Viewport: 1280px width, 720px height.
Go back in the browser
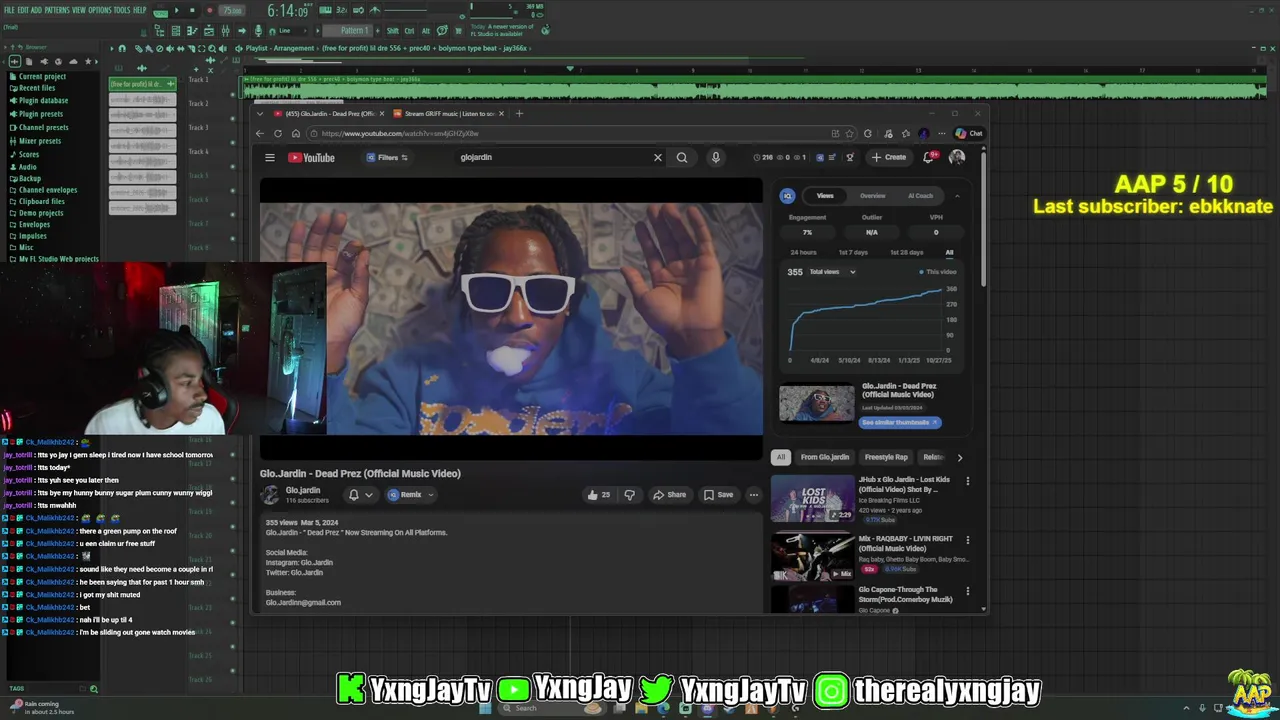point(260,133)
